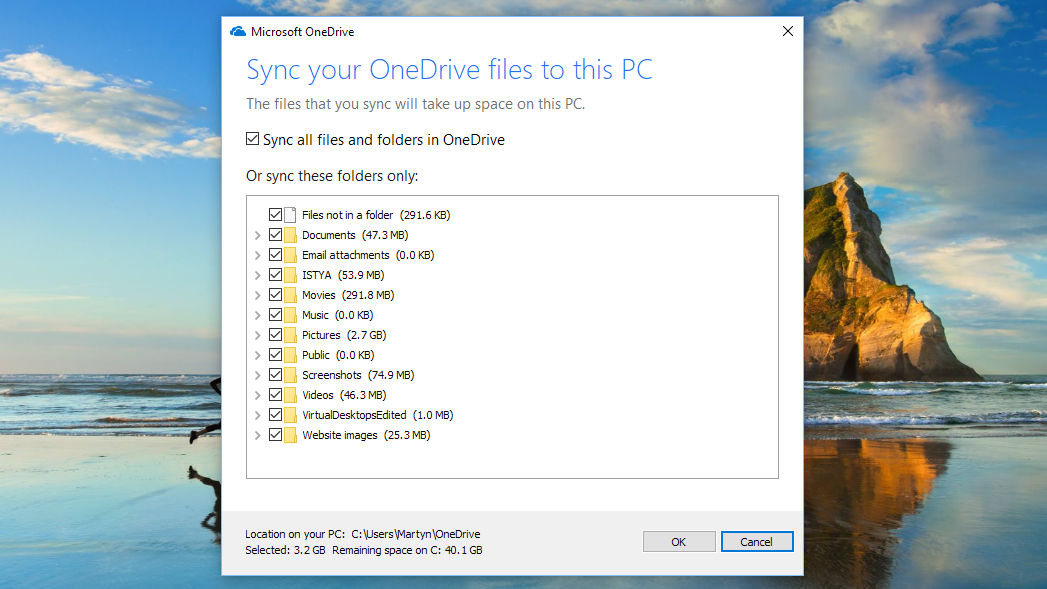This screenshot has width=1047, height=589.
Task: Toggle the Videos folder checkbox
Action: (x=275, y=395)
